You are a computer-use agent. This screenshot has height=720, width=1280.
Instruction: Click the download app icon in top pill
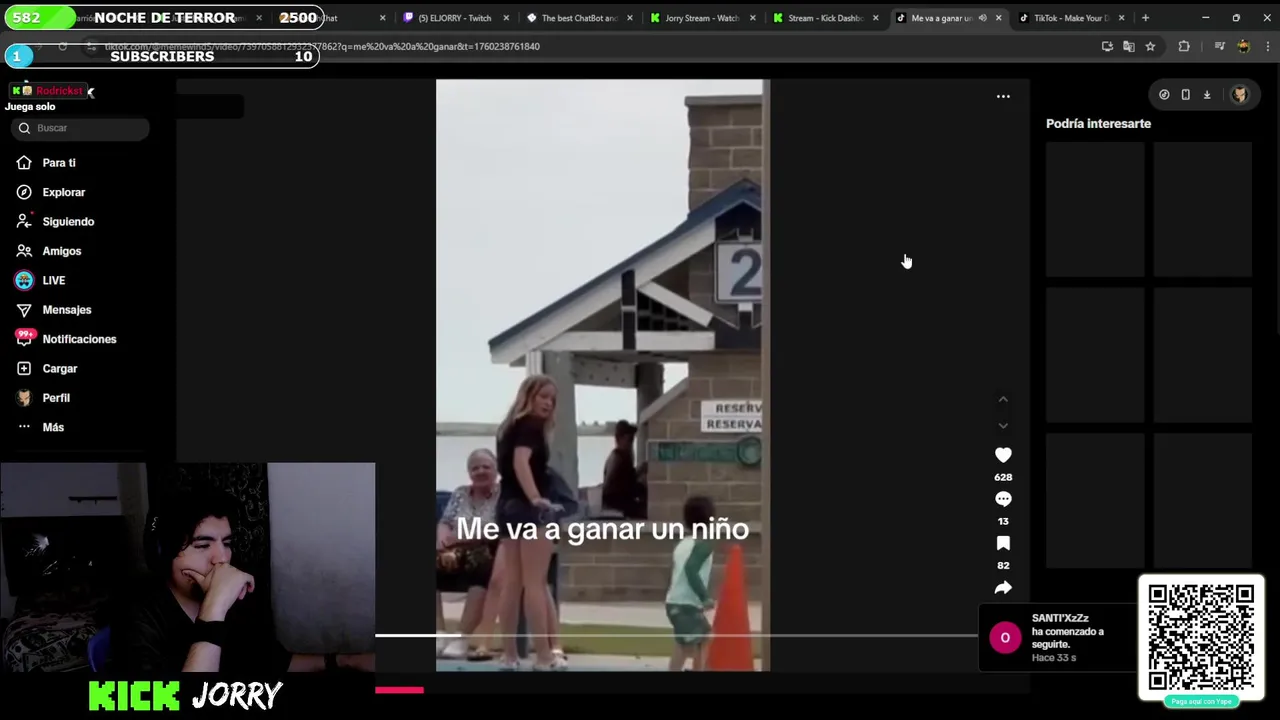click(x=1207, y=95)
